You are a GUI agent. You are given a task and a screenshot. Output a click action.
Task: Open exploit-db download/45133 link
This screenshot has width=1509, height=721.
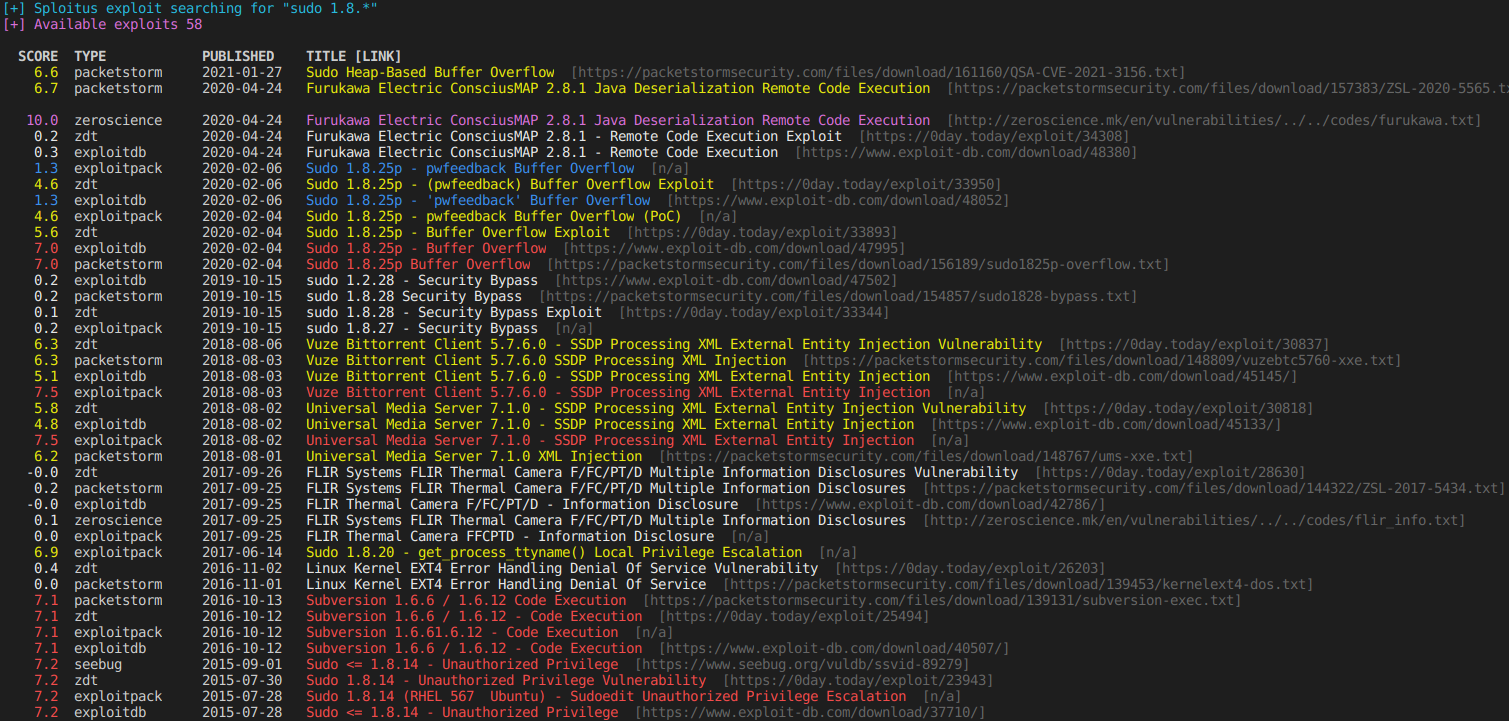(x=1106, y=424)
